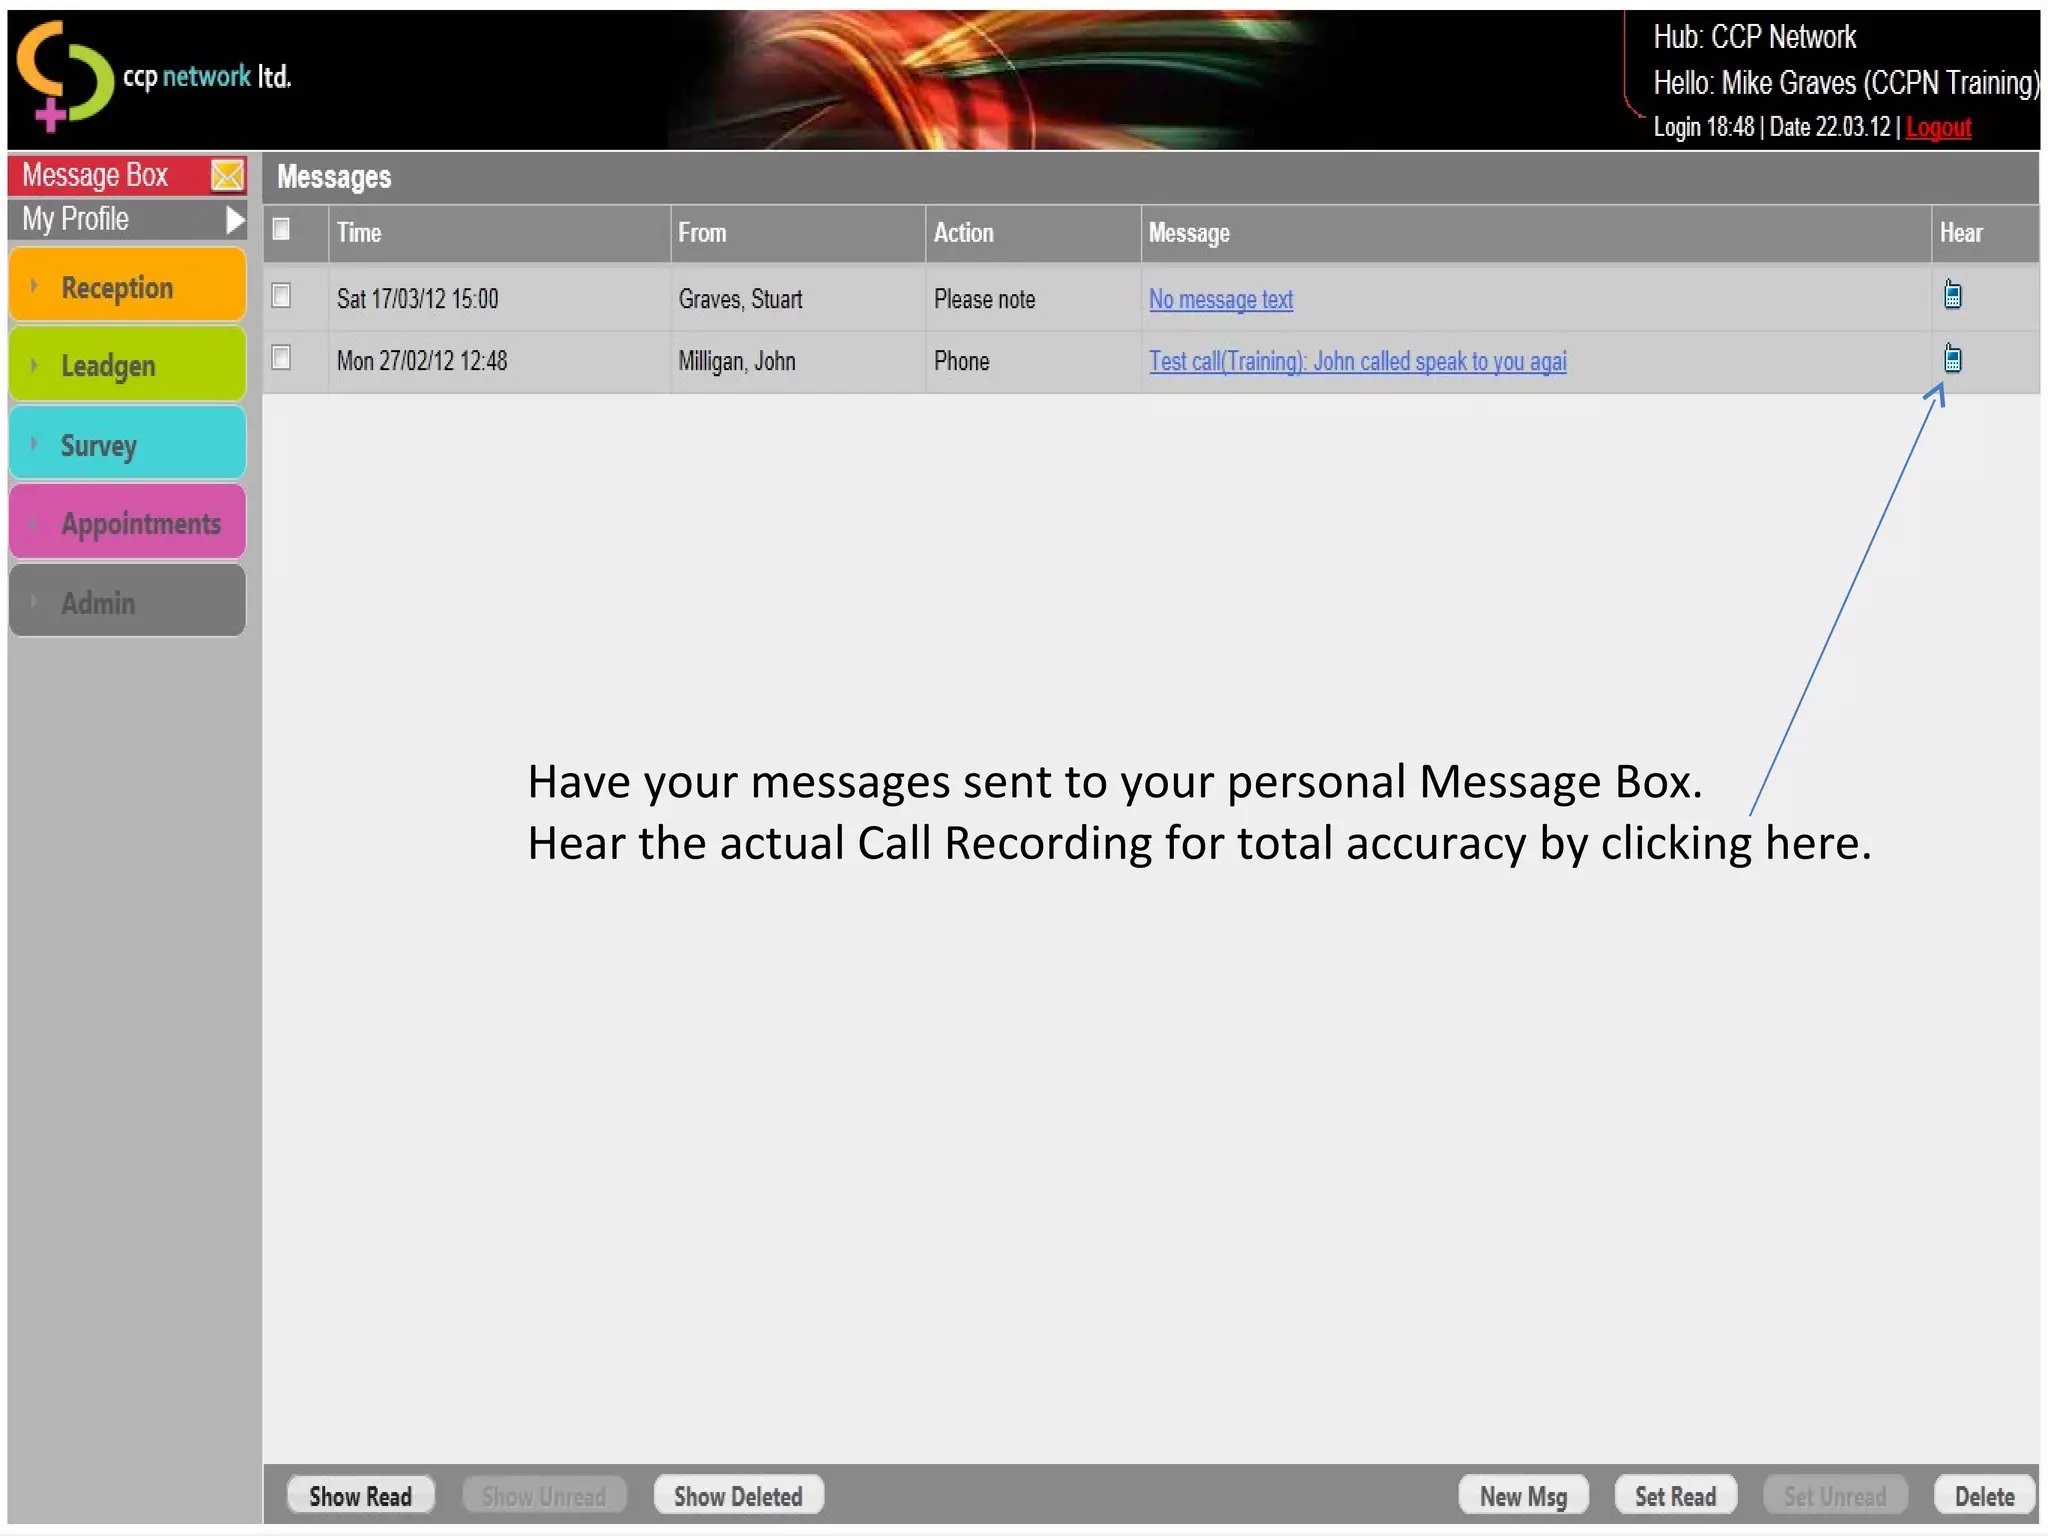This screenshot has width=2048, height=1536.
Task: Hear the Milligan, John phone call recording
Action: point(1952,358)
